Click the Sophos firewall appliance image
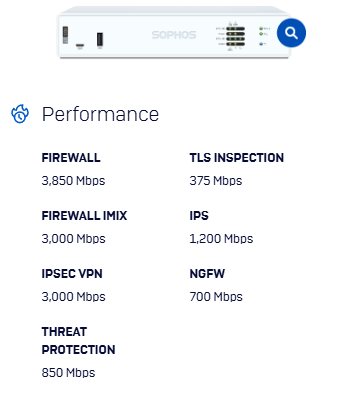Viewport: 363px width, 414px height. click(x=173, y=33)
